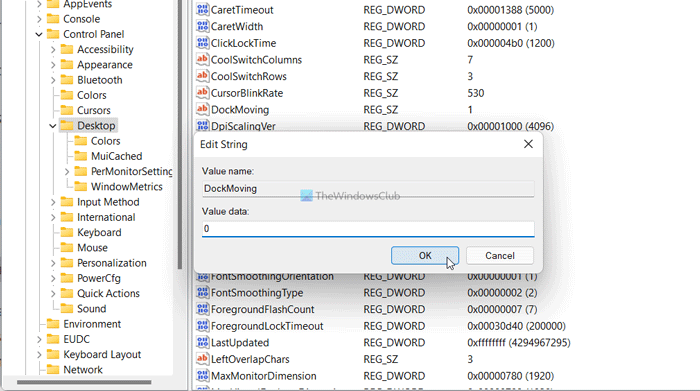Cancel the Edit String dialog
This screenshot has height=391, width=700.
(500, 255)
